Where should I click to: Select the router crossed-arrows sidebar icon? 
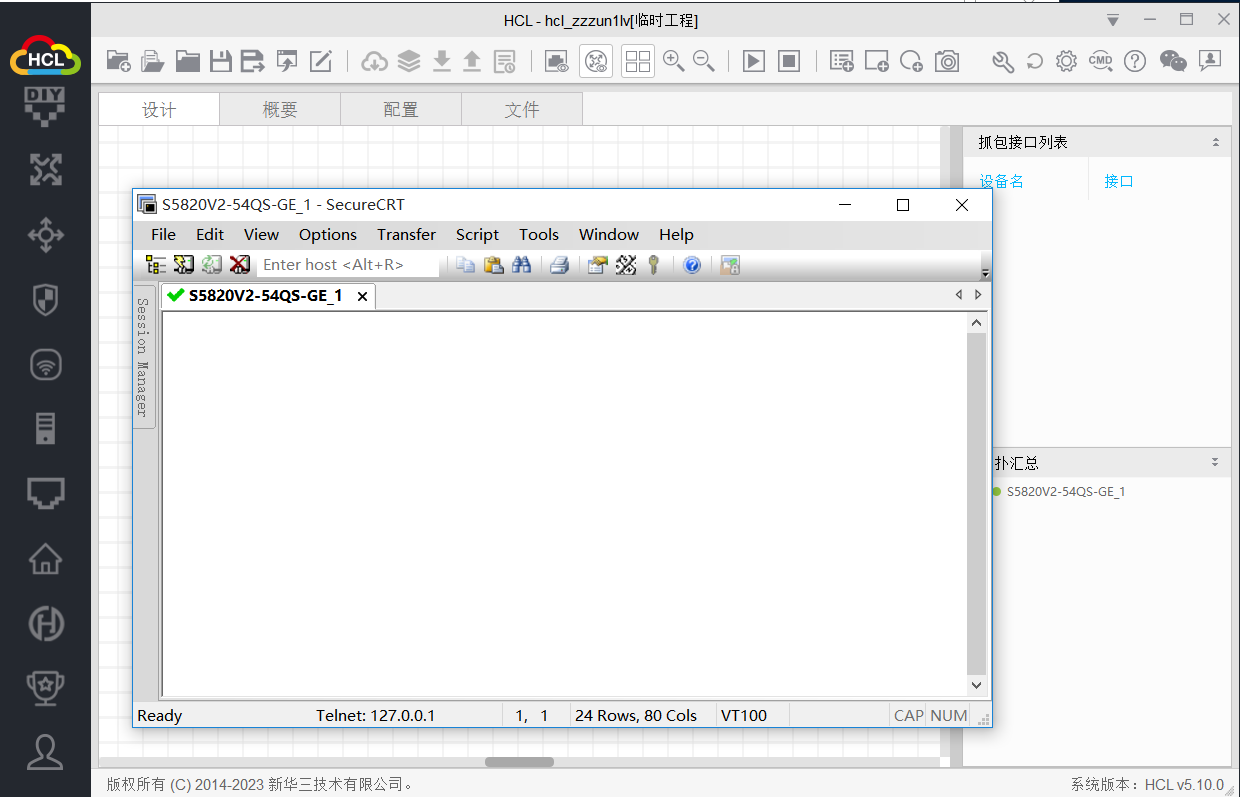pos(45,170)
